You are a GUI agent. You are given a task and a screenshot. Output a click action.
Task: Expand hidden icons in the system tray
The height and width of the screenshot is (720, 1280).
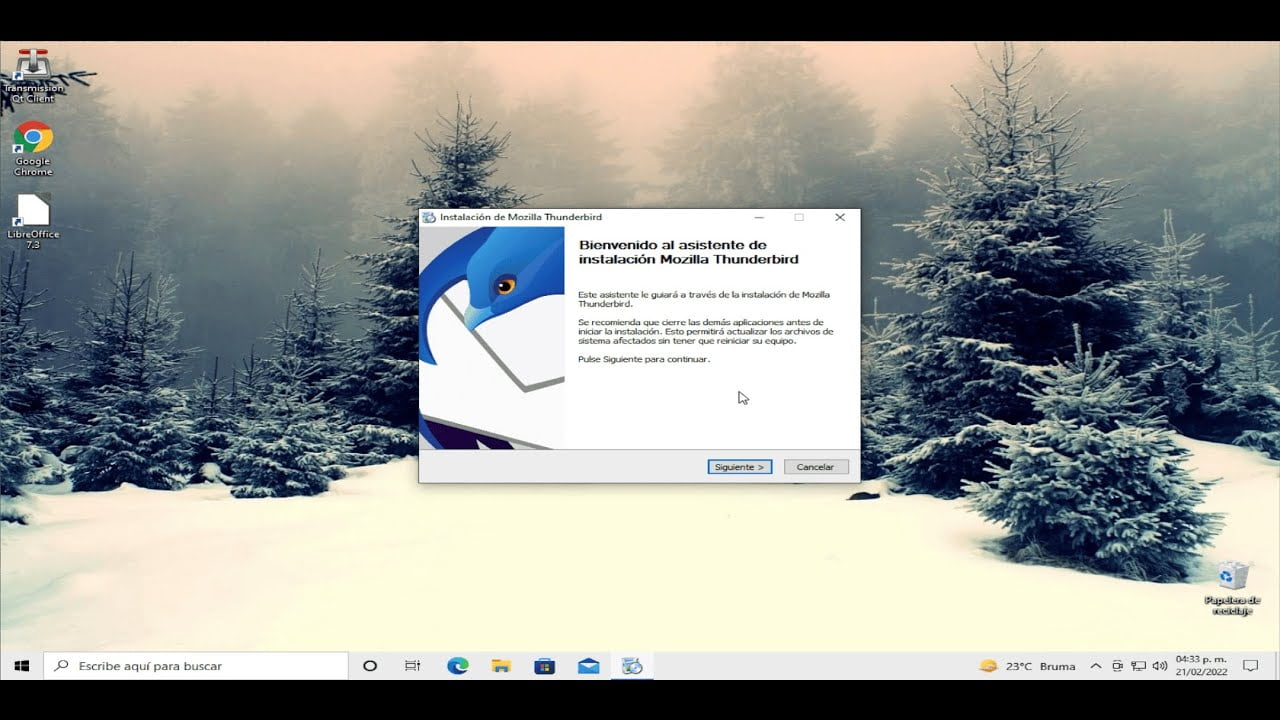(x=1096, y=665)
